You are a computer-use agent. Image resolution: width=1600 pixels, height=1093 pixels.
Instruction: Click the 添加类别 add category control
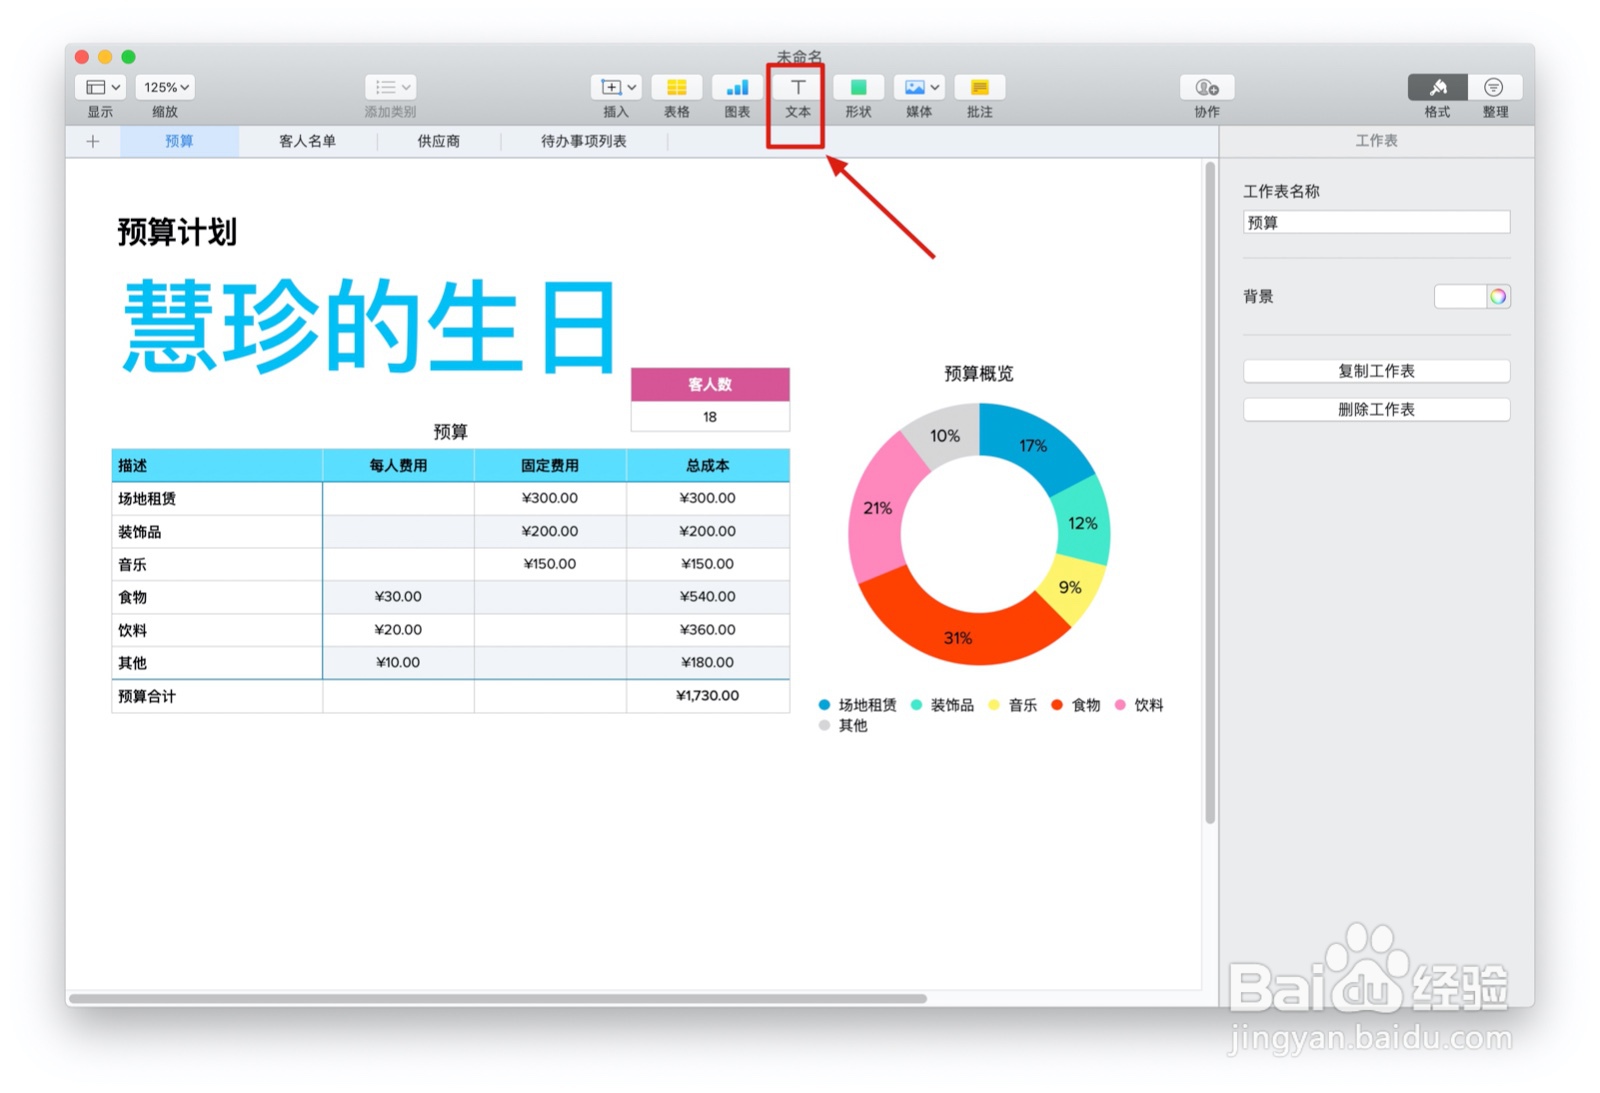(390, 87)
